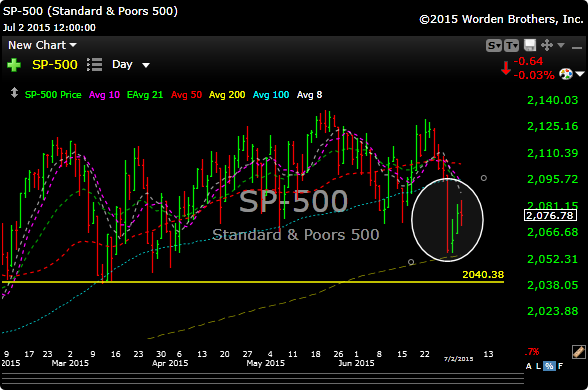588x390 pixels.
Task: Click the yellow Avg 200 legend label
Action: (x=227, y=94)
